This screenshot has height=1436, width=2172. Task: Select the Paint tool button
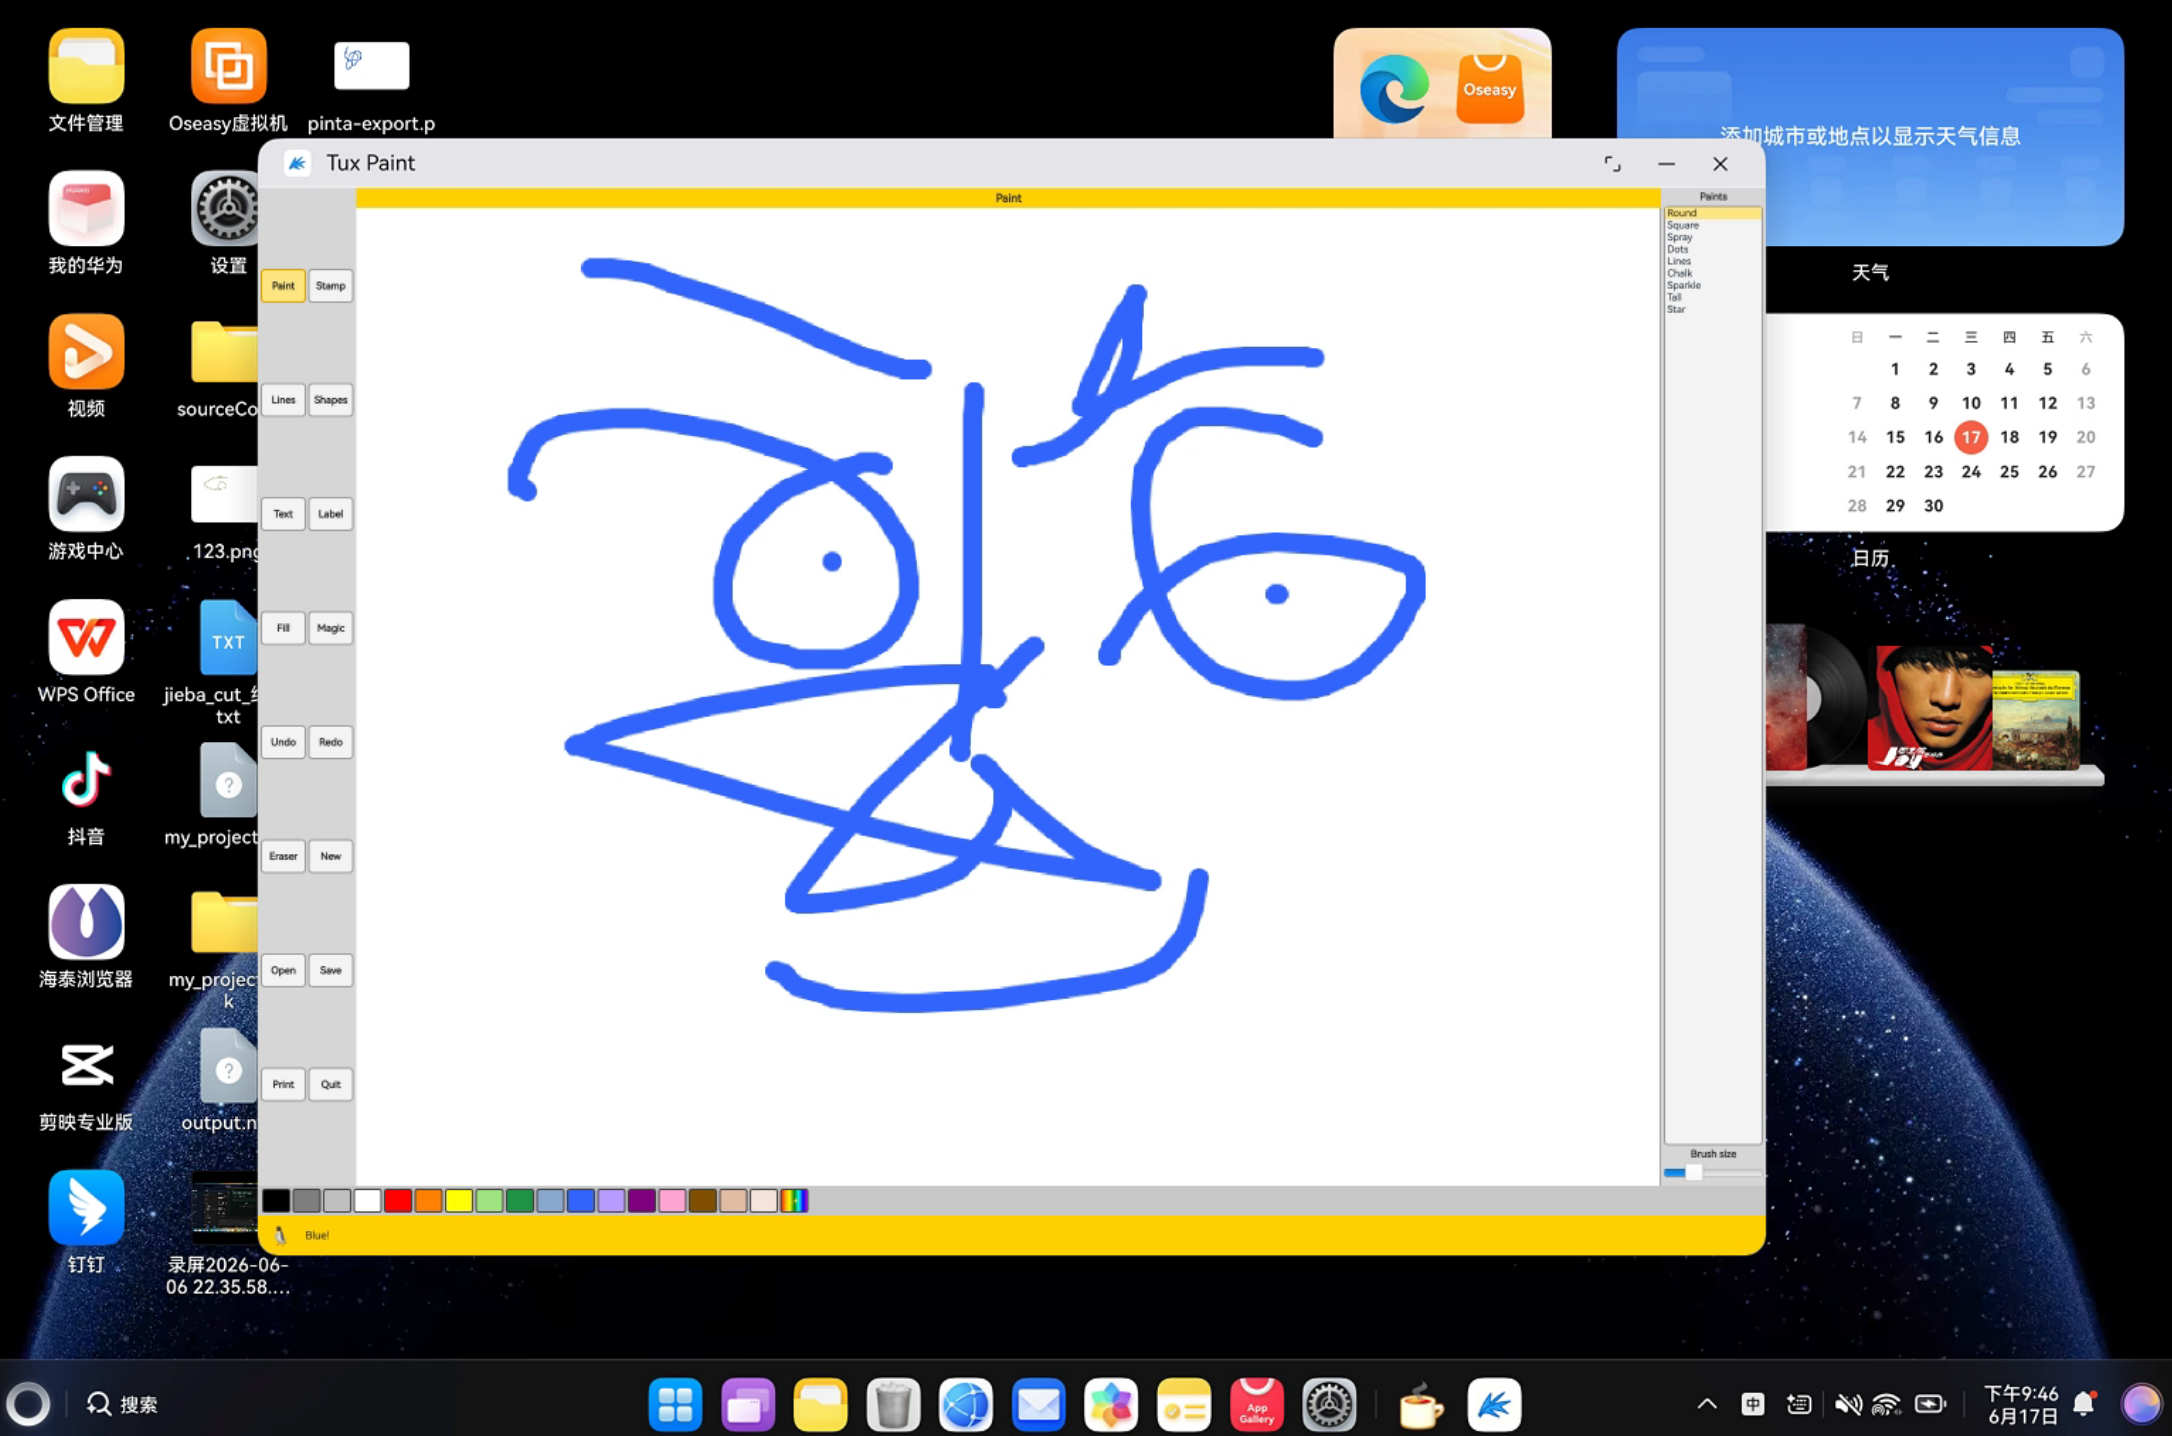pyautogui.click(x=283, y=286)
